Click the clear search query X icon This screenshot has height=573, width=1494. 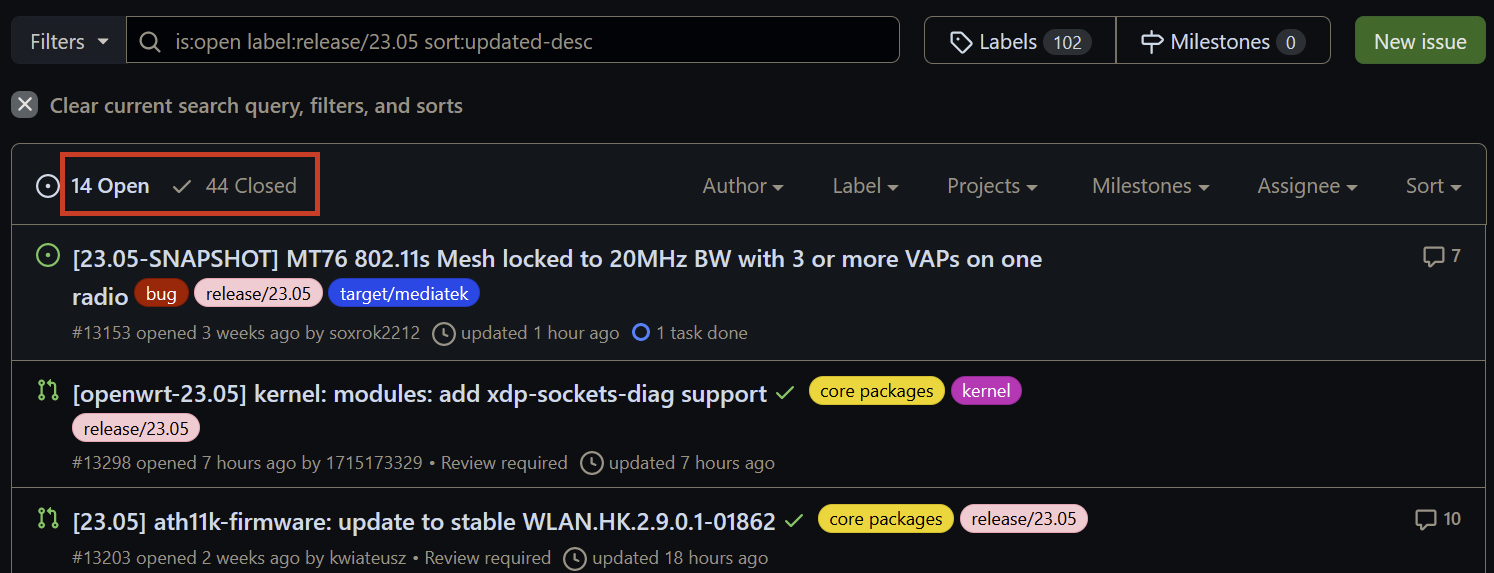point(25,105)
